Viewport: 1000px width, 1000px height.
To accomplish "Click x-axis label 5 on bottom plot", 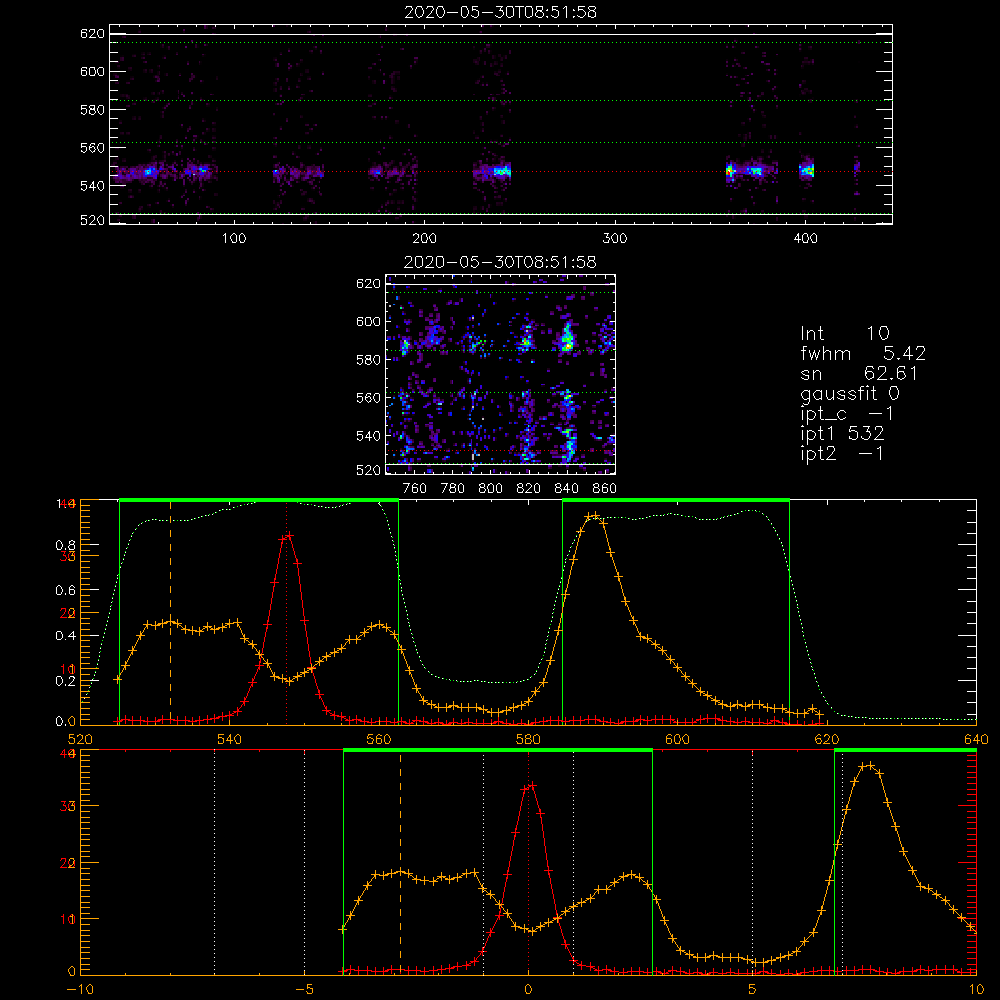I will tap(753, 990).
